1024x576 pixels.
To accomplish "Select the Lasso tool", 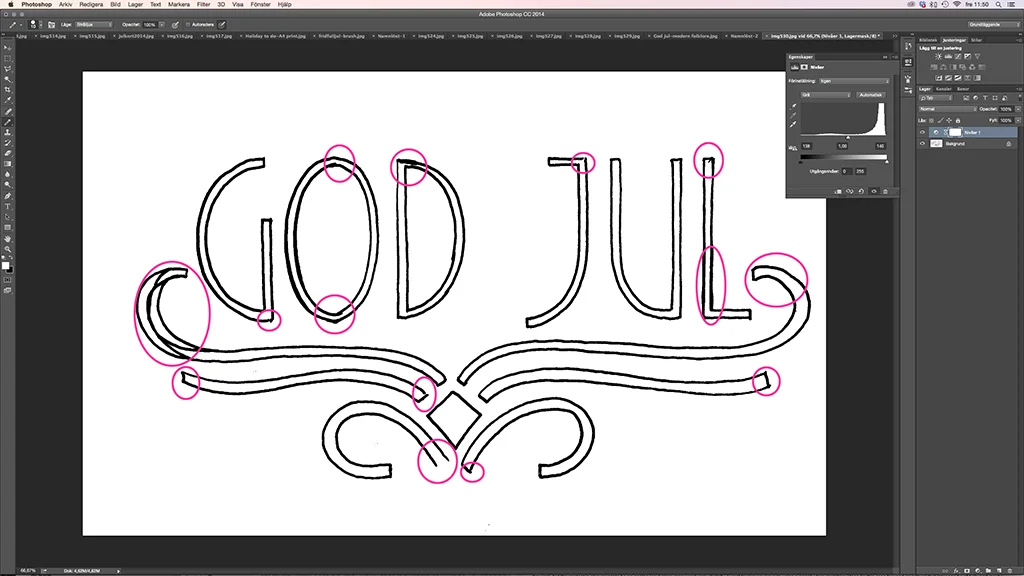I will click(x=8, y=69).
